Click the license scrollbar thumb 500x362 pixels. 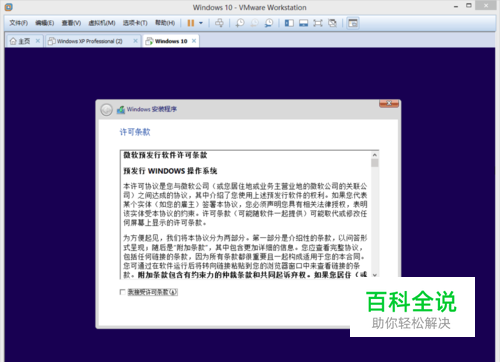click(375, 163)
